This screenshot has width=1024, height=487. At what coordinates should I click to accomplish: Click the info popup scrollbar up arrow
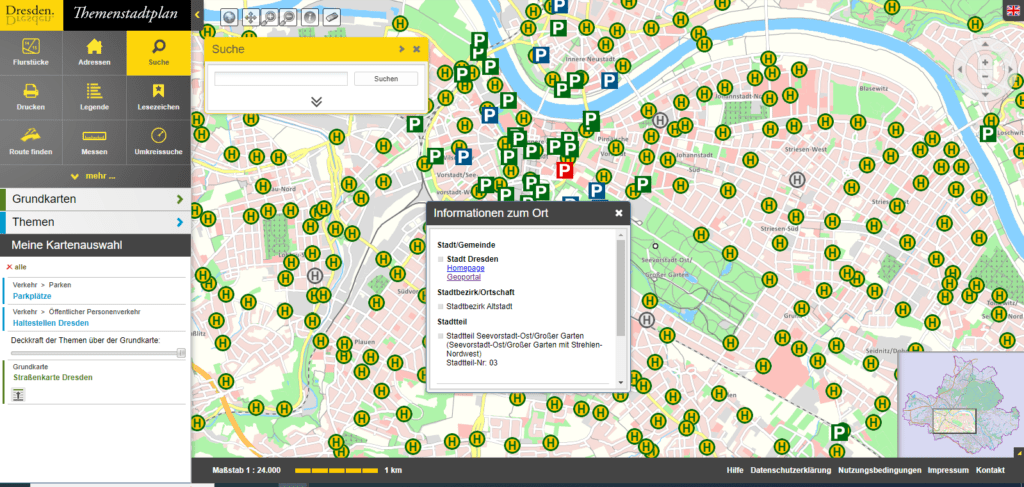click(620, 234)
